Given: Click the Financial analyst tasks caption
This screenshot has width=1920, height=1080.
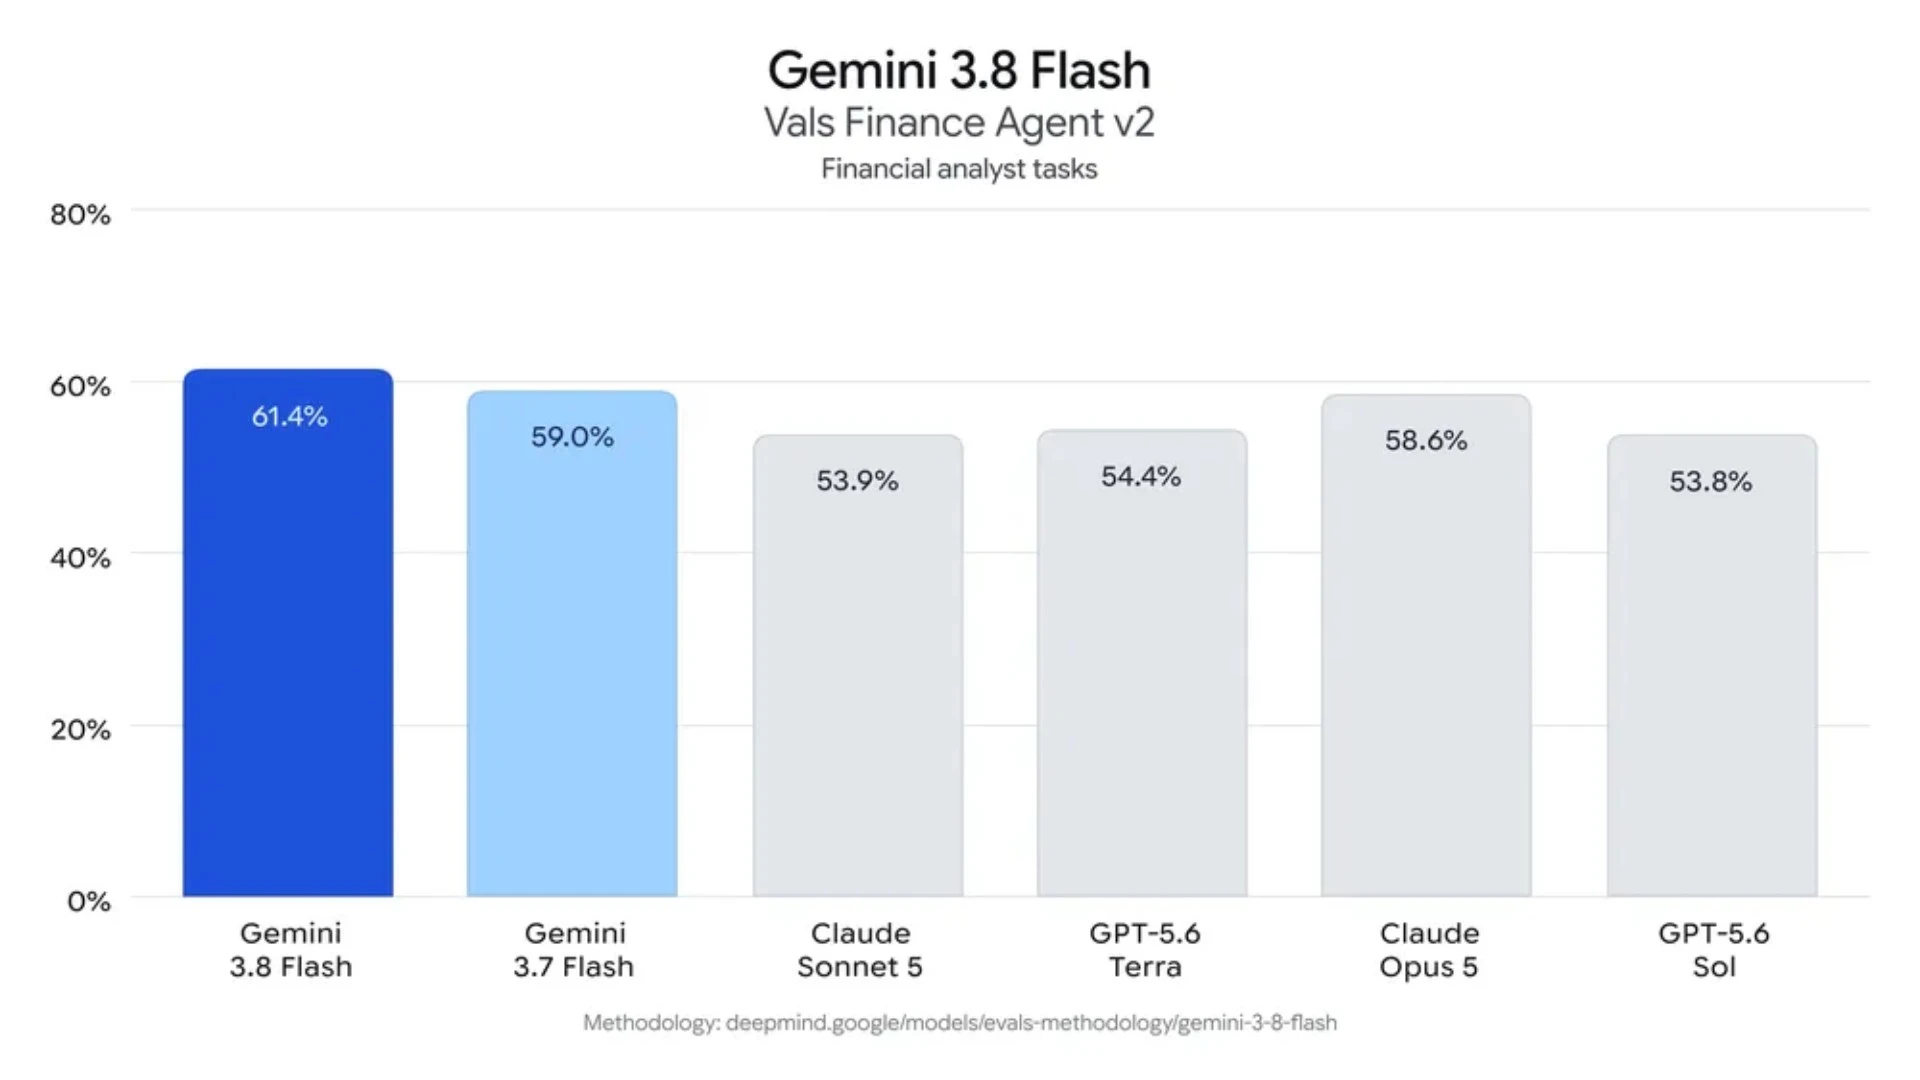Looking at the screenshot, I should click(959, 169).
